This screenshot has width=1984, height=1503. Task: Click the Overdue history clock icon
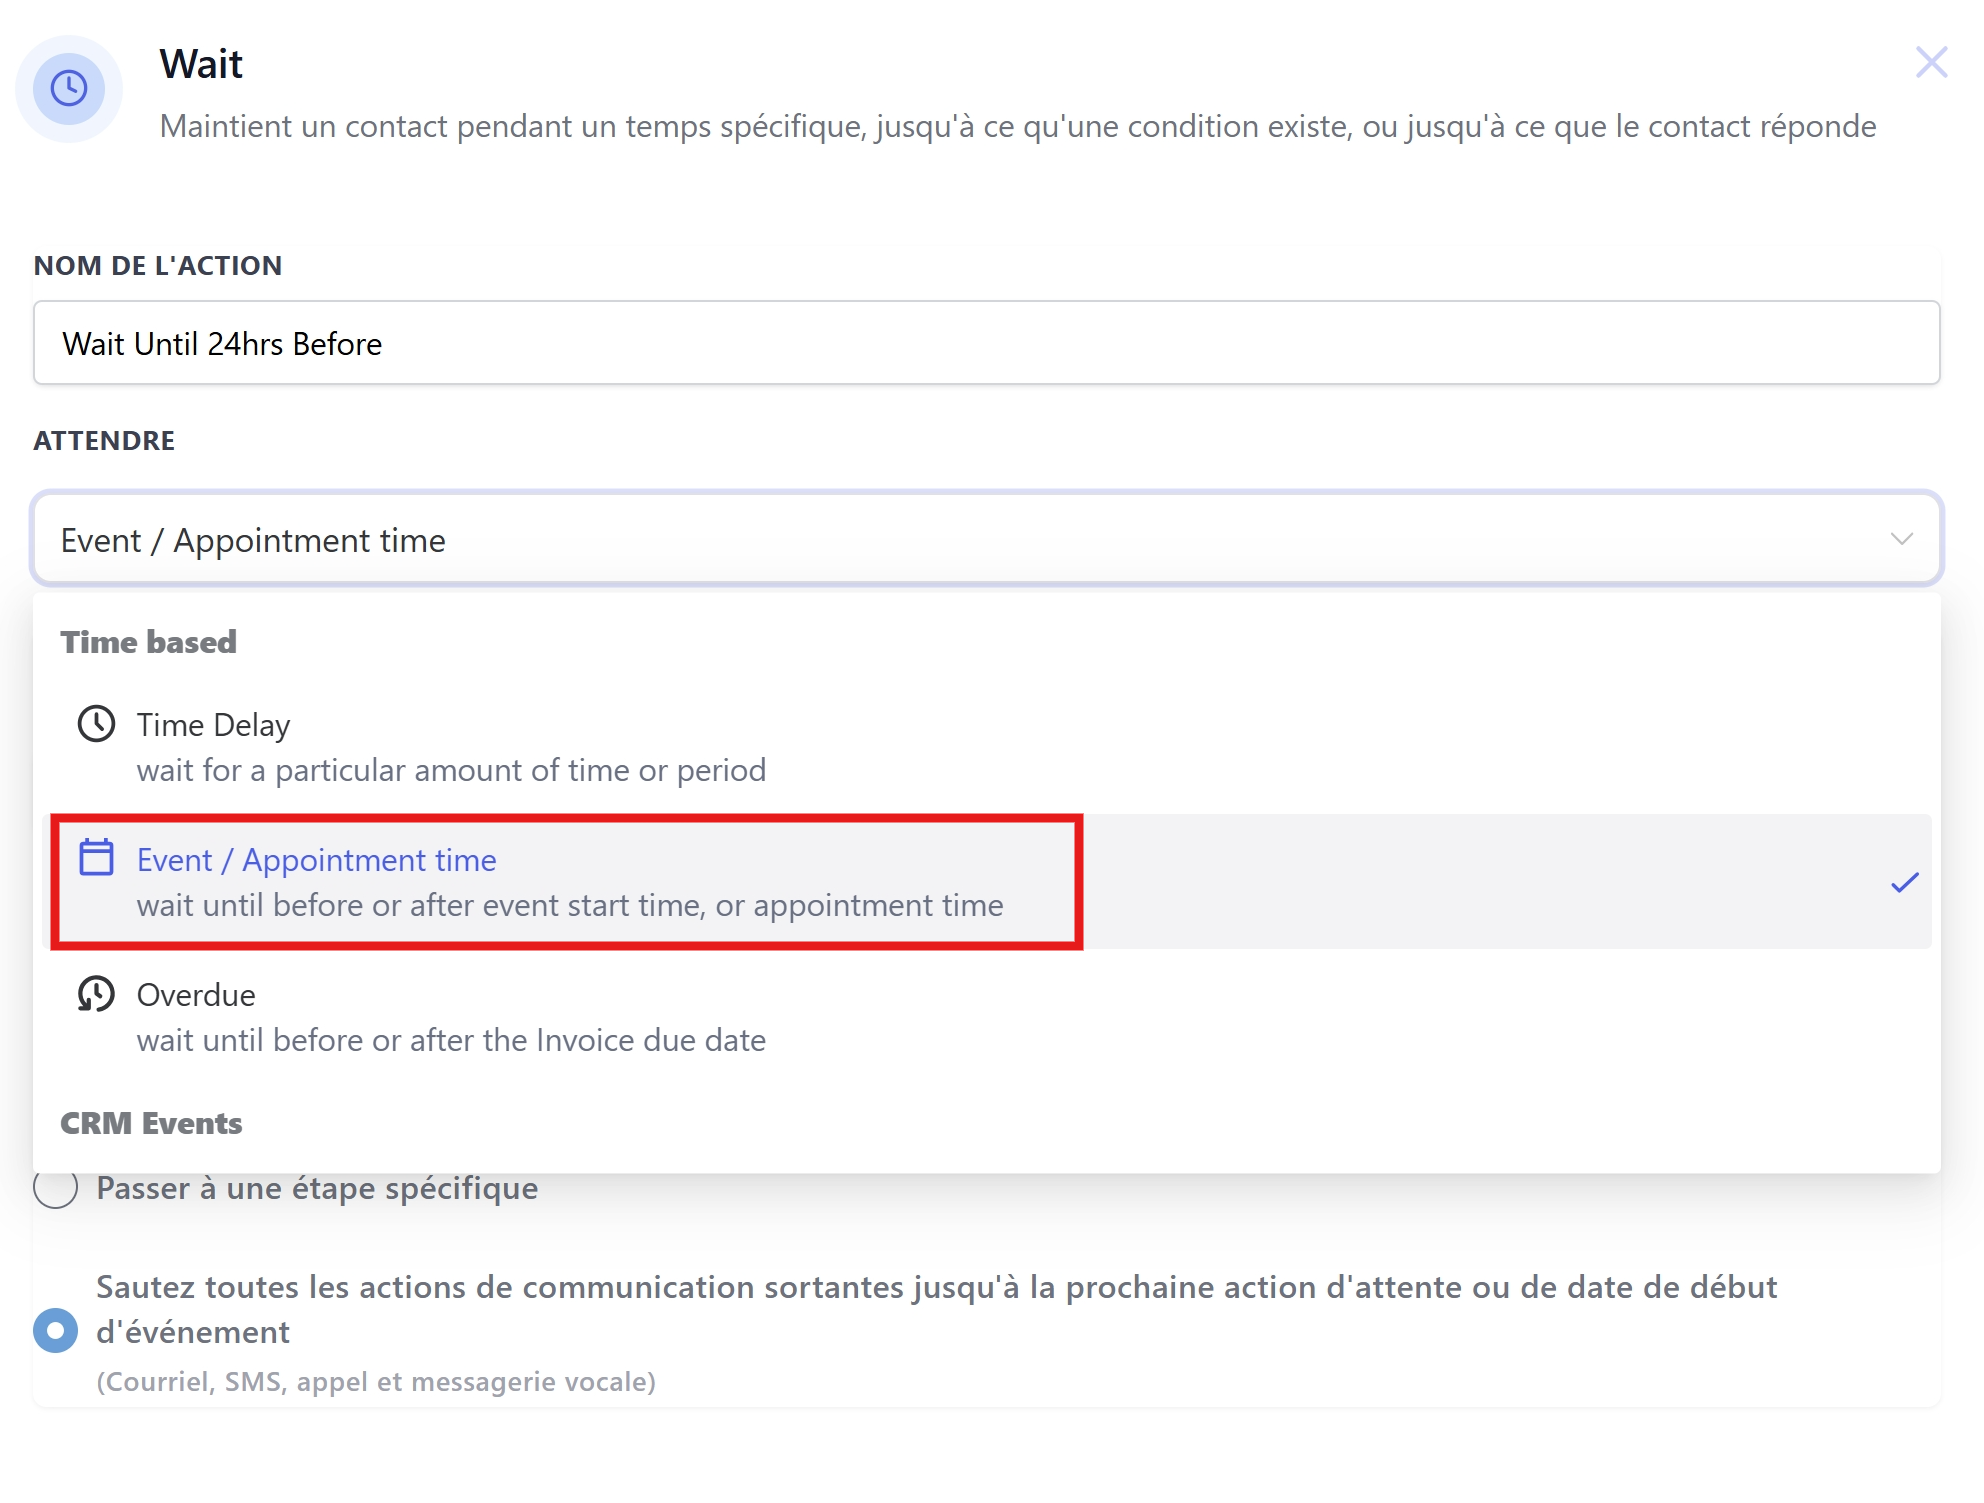pyautogui.click(x=96, y=993)
